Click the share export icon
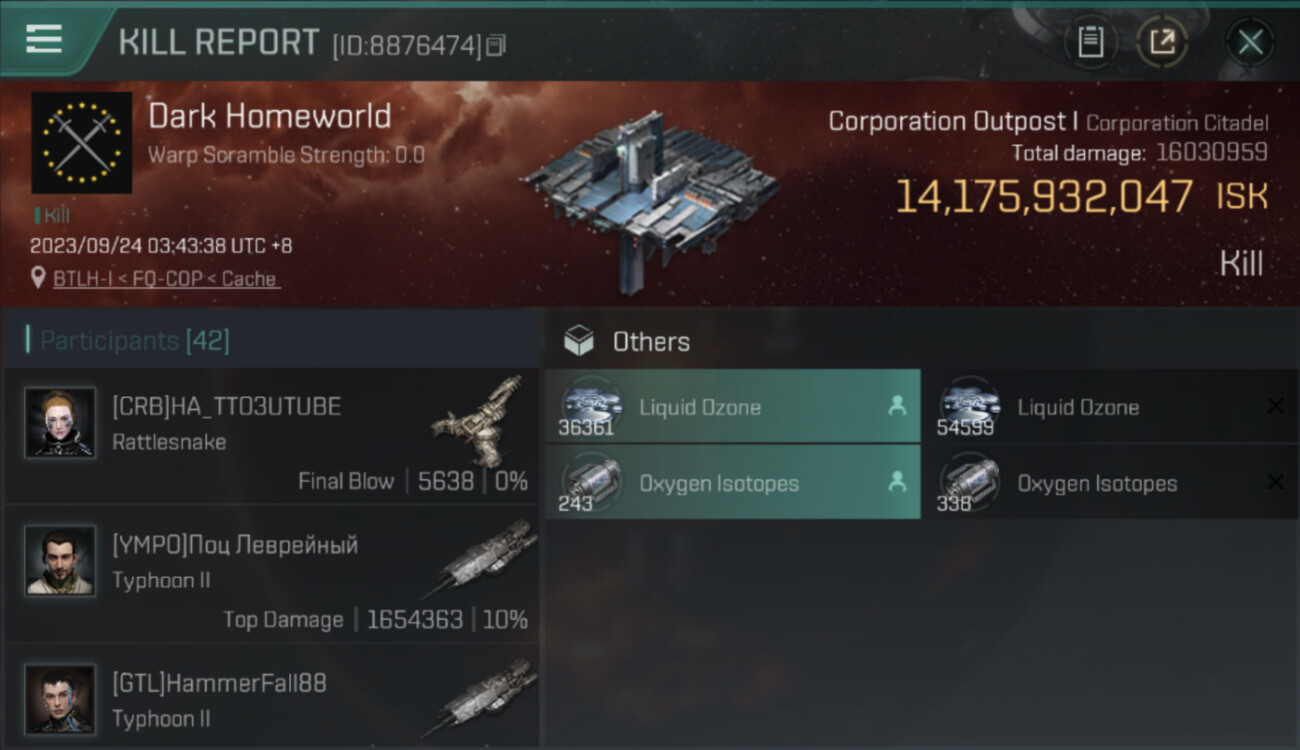The height and width of the screenshot is (750, 1300). click(x=1162, y=42)
